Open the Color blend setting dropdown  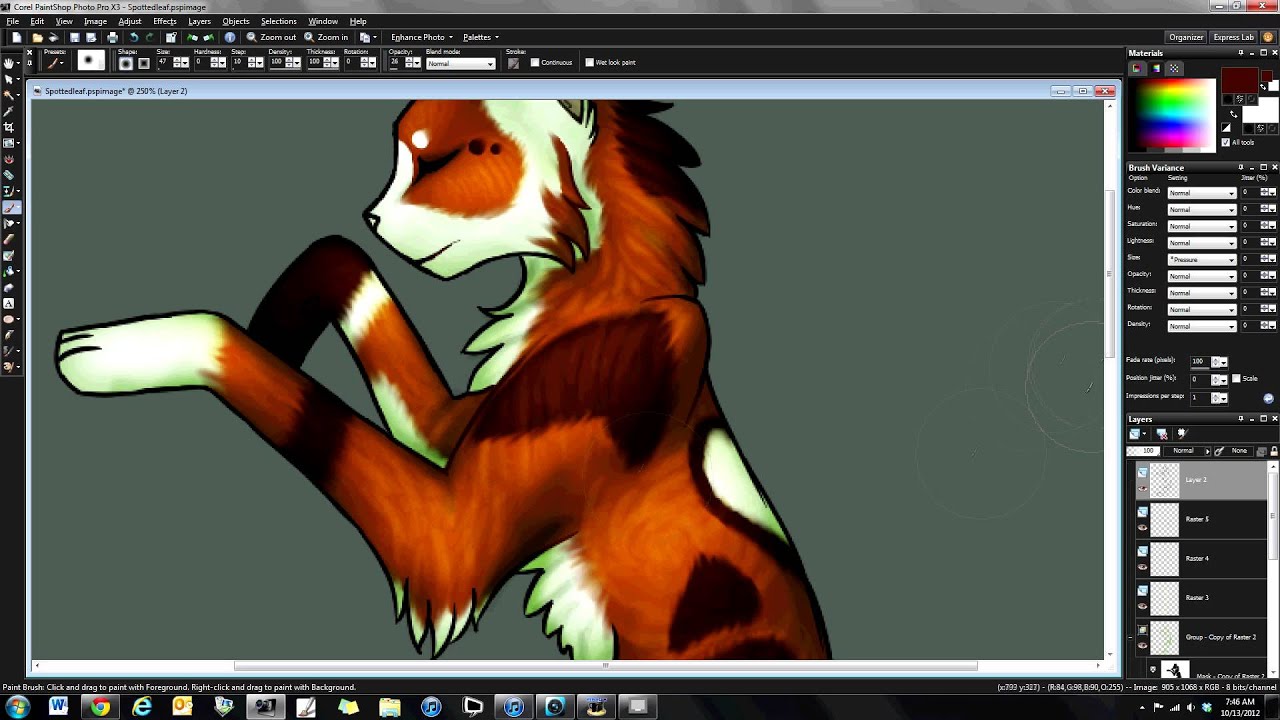[1202, 193]
